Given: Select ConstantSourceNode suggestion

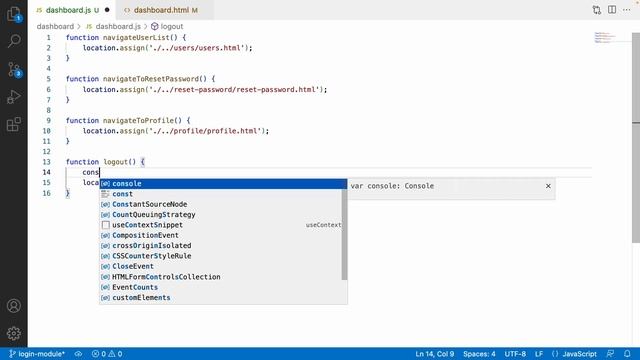Looking at the screenshot, I should coord(221,204).
